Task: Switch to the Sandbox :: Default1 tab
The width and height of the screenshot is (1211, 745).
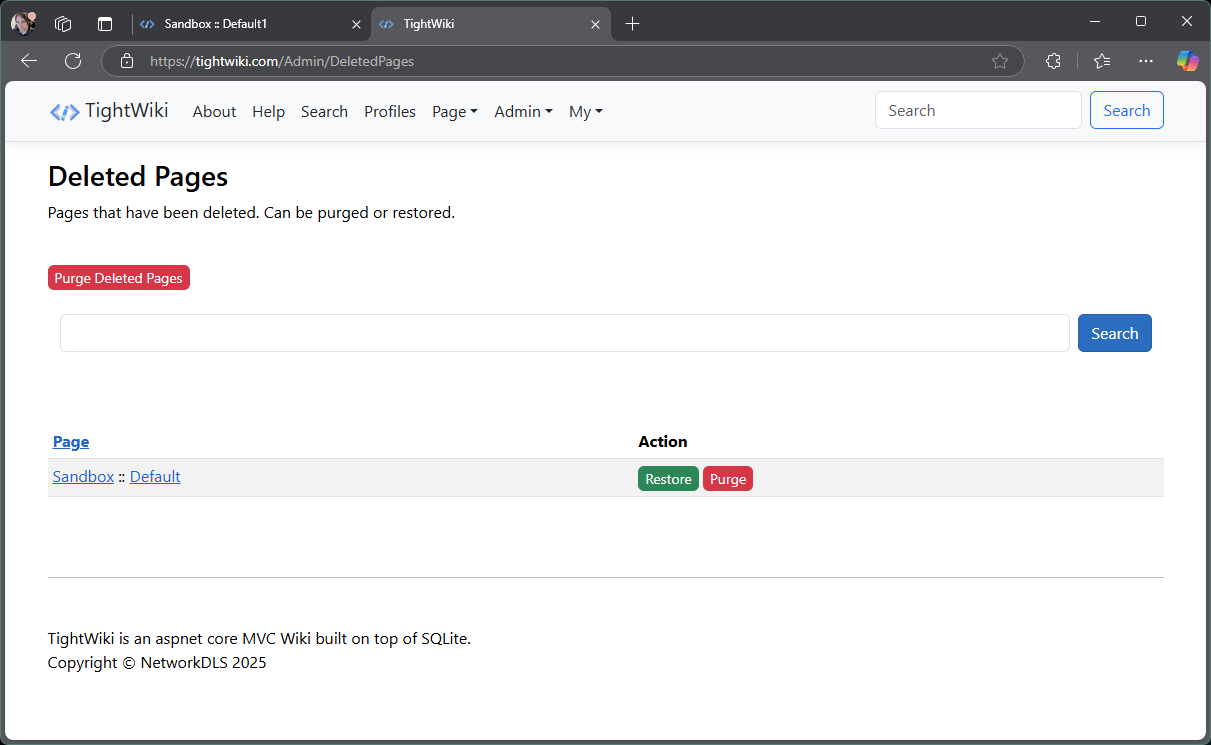Action: 250,23
